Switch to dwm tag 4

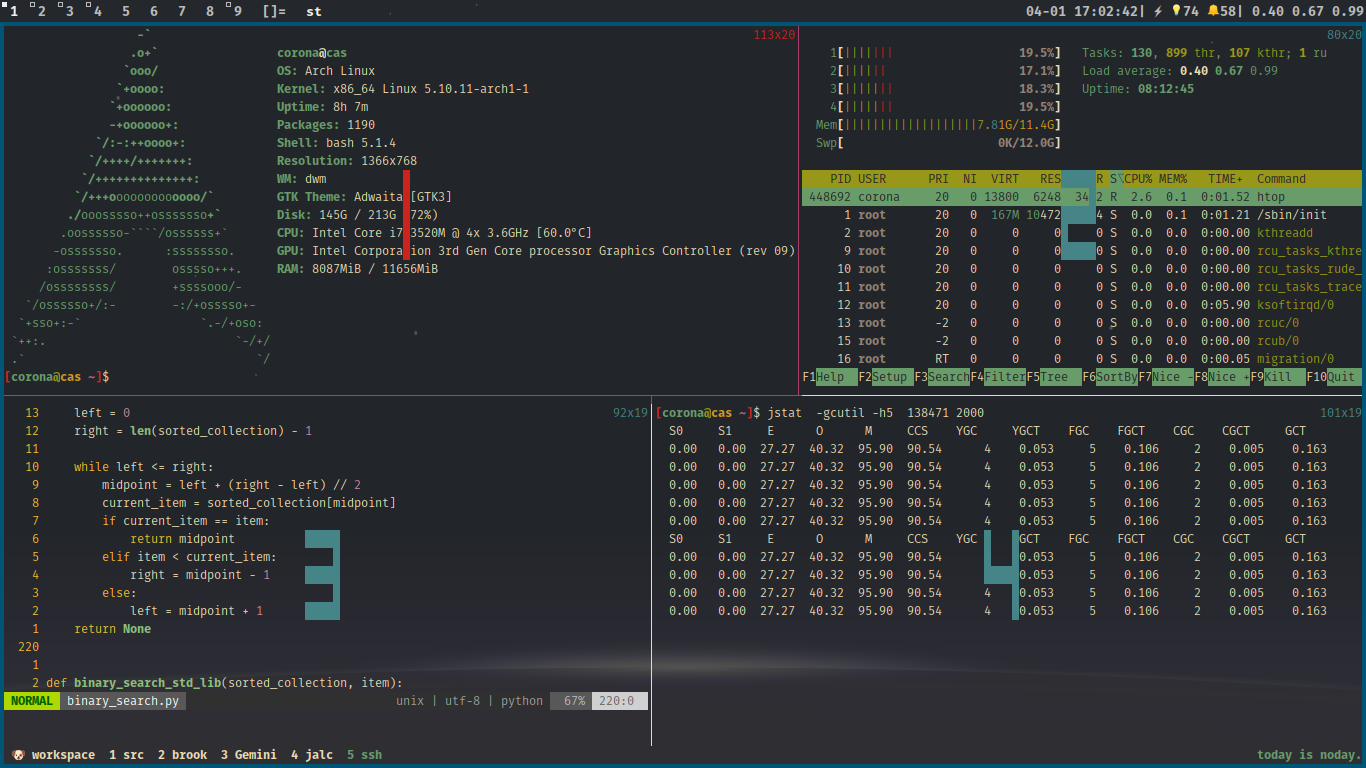(97, 11)
